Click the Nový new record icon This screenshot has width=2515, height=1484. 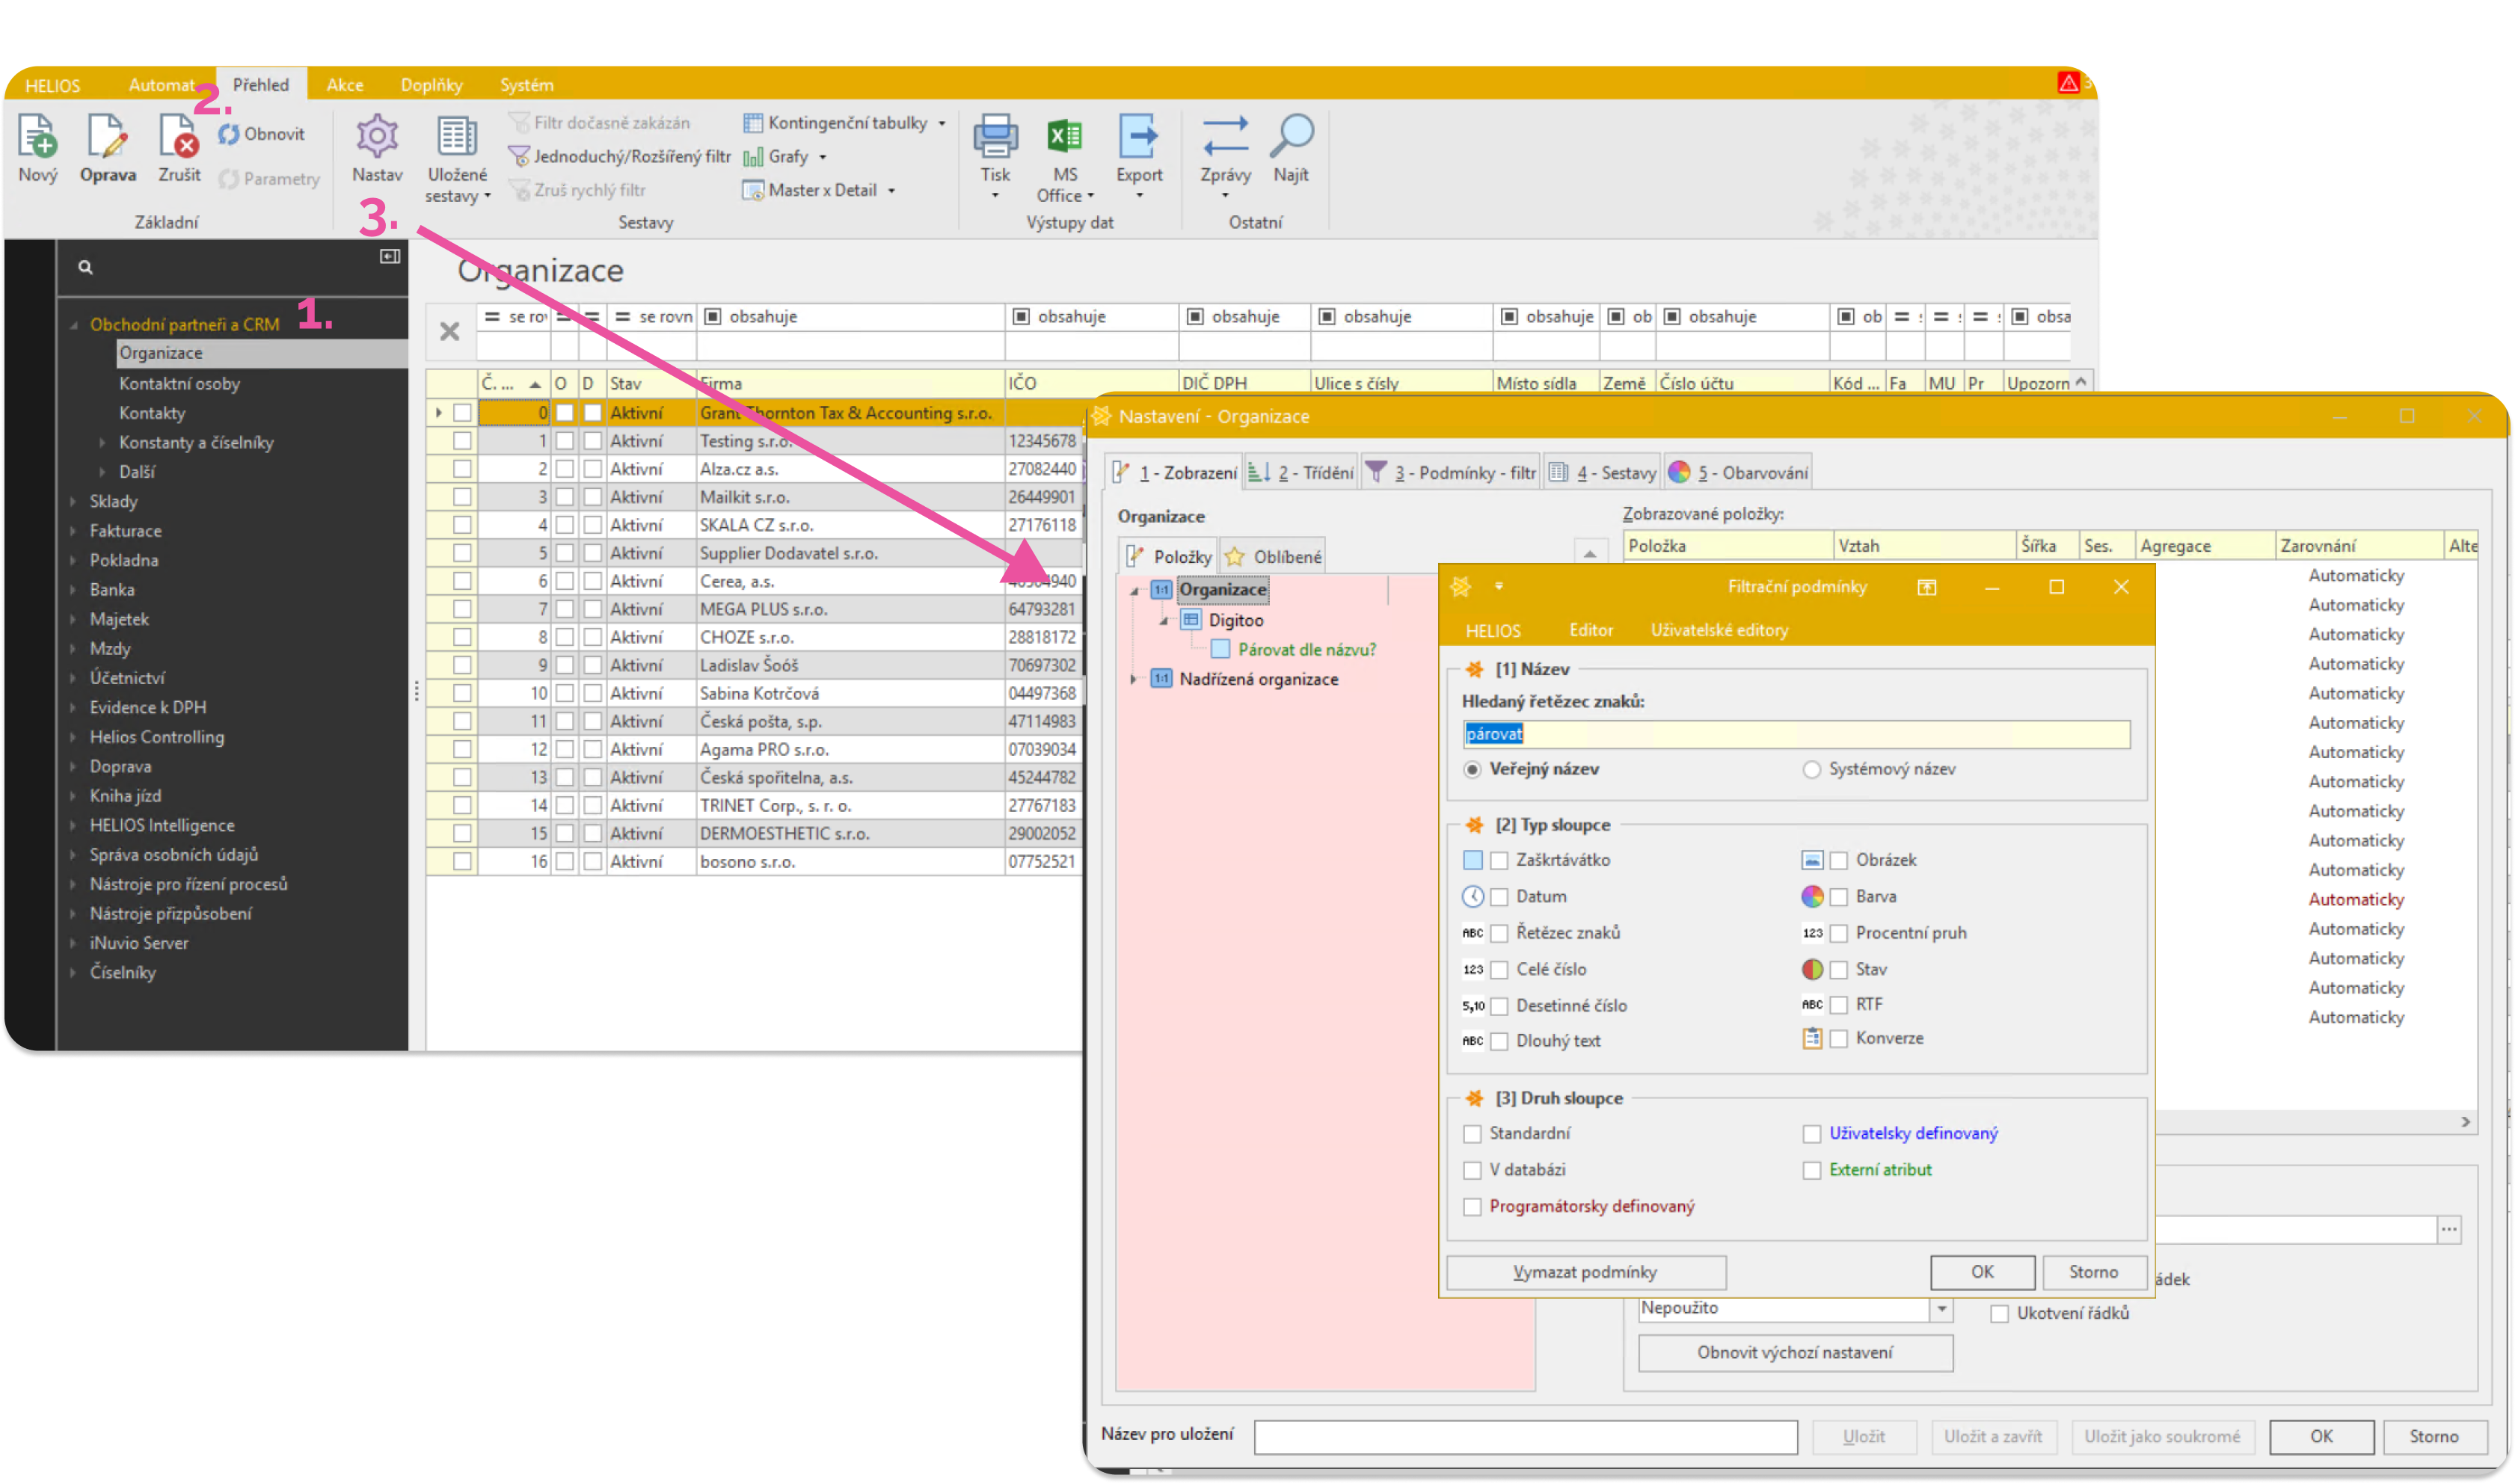point(38,136)
